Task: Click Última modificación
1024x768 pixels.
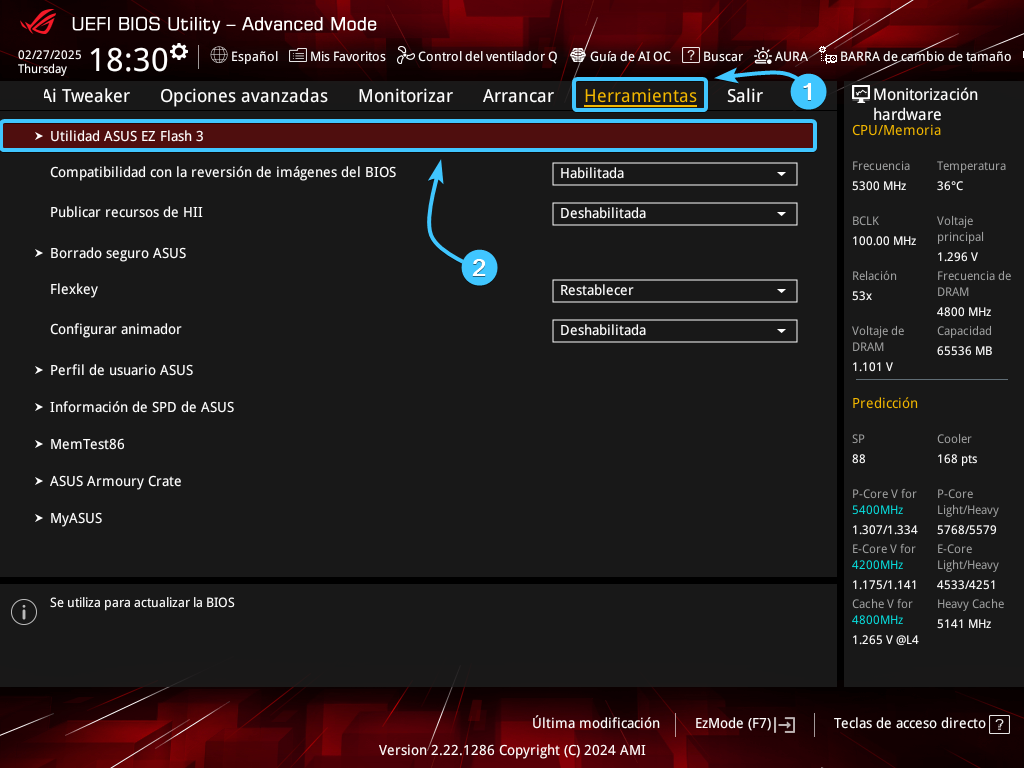Action: tap(596, 724)
